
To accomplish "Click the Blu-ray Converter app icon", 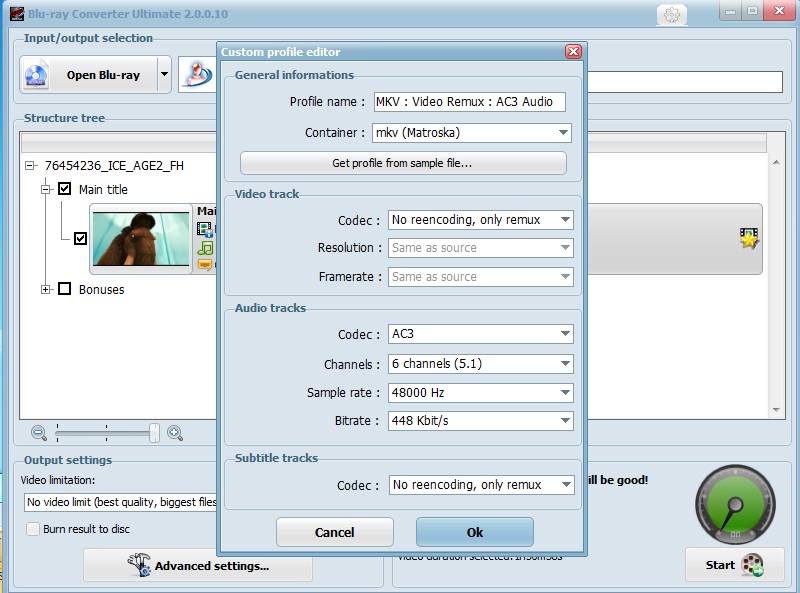I will coord(17,13).
